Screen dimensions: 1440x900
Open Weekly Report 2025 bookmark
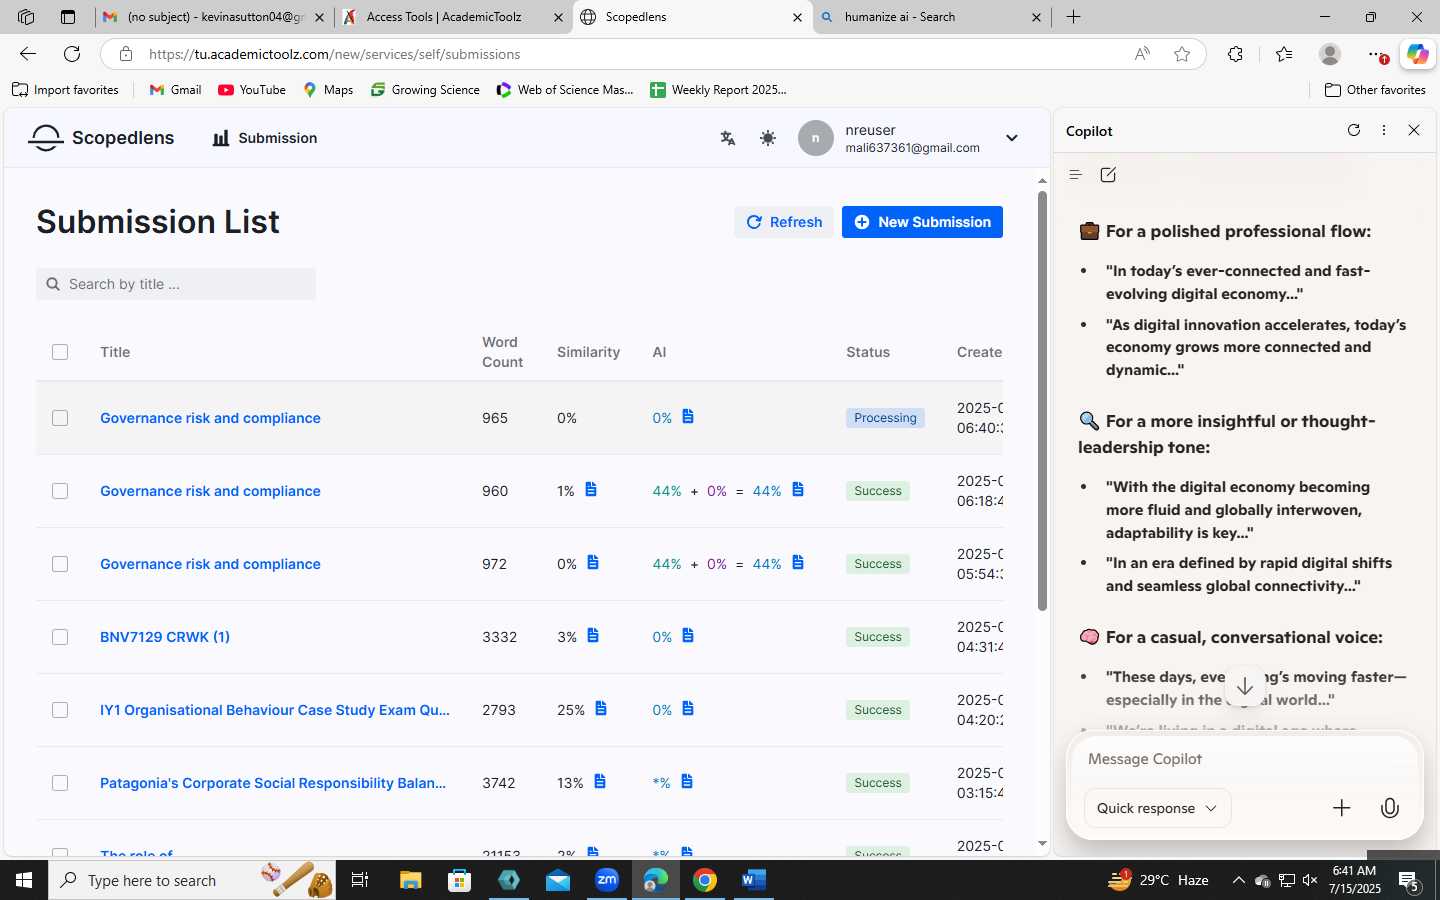coord(718,90)
